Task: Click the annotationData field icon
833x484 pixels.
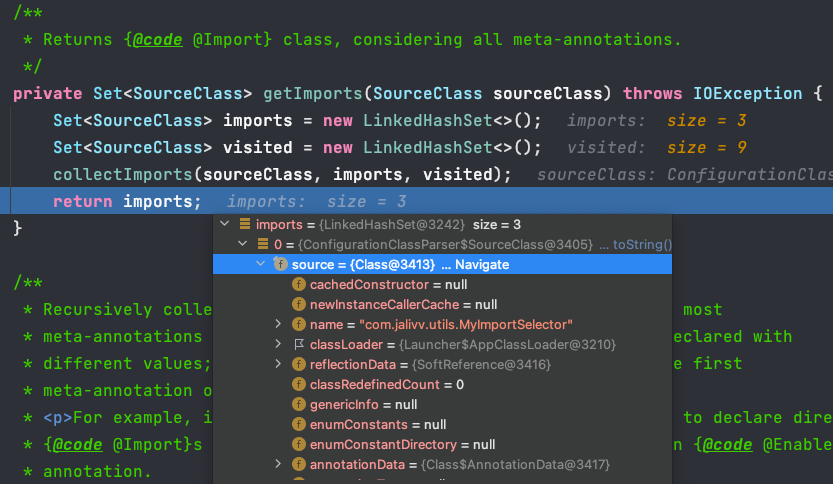Action: (299, 464)
